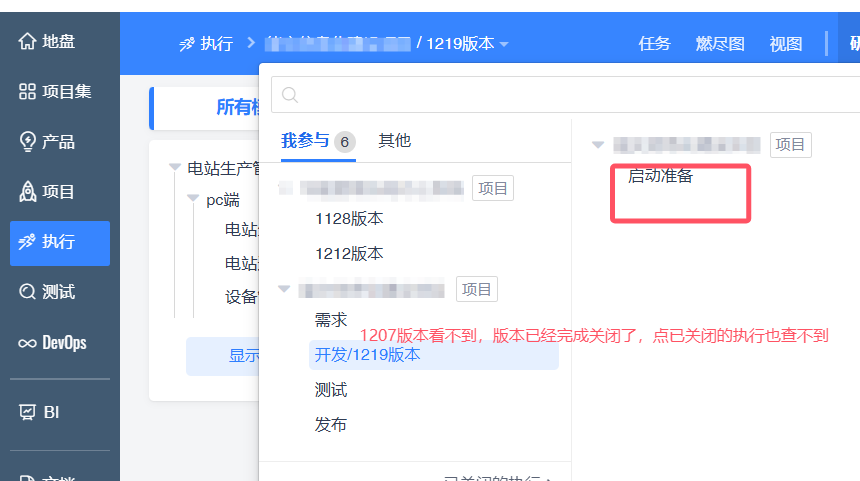Select the 1212版本 execution

[349, 253]
